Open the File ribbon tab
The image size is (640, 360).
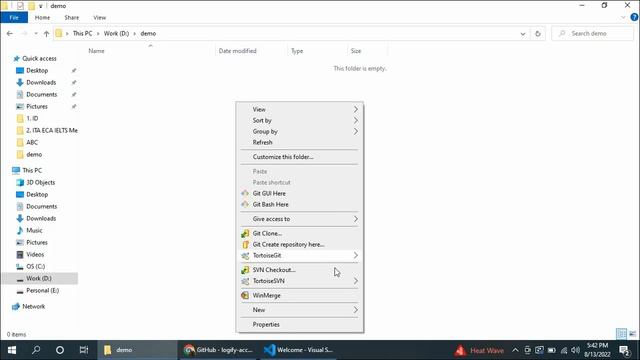click(x=14, y=18)
